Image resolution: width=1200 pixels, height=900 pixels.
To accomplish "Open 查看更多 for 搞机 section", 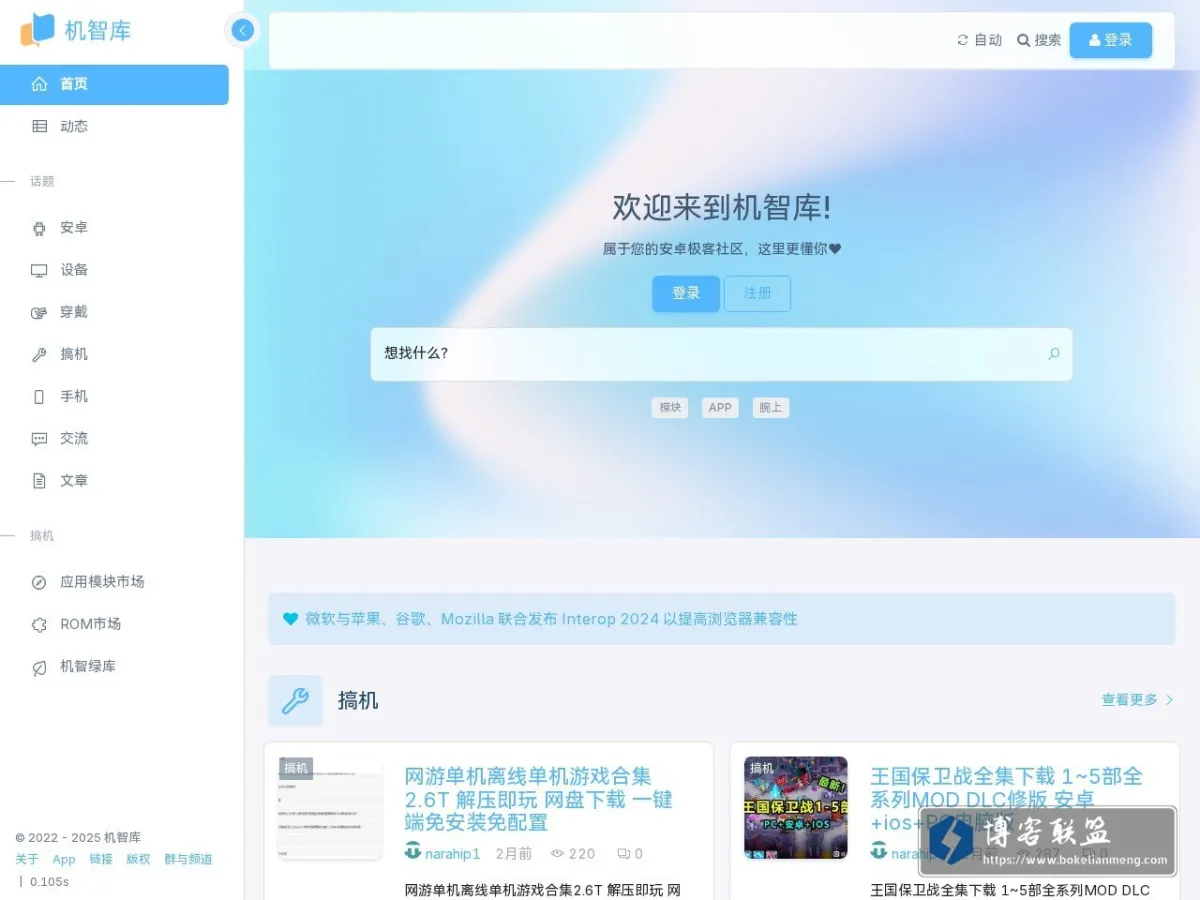I will pyautogui.click(x=1138, y=700).
